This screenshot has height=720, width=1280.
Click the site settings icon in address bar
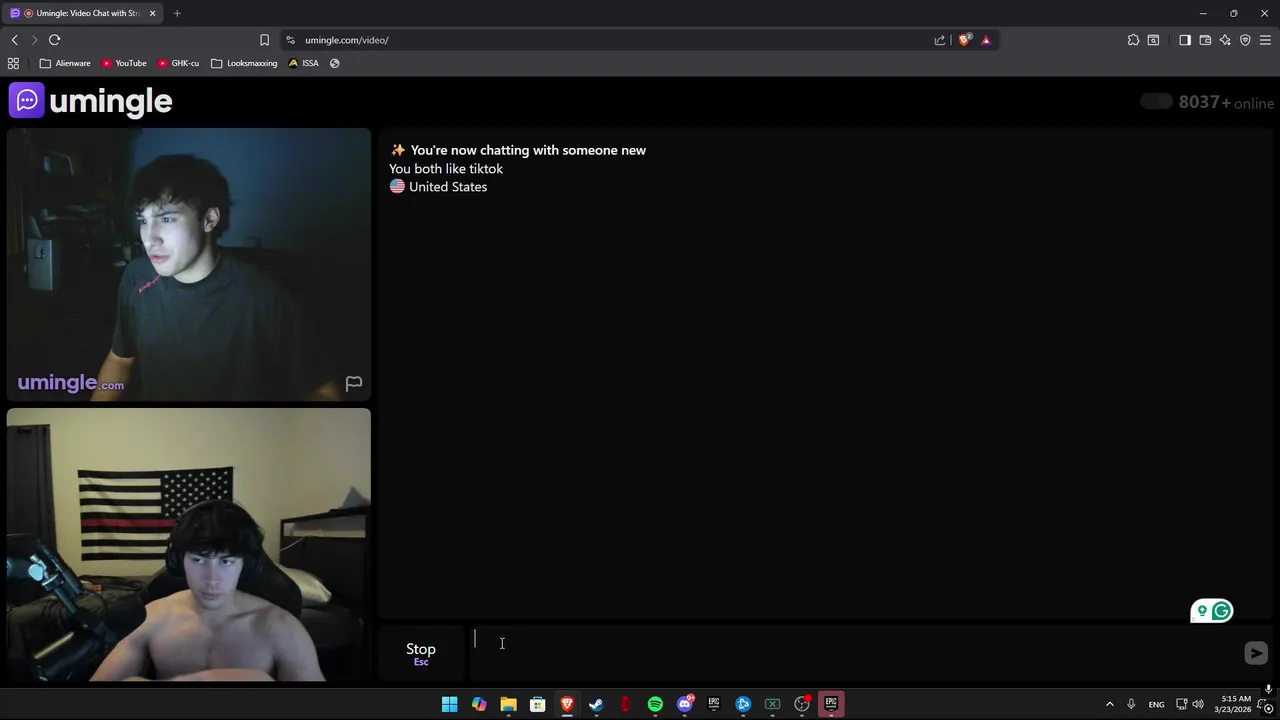coord(290,40)
